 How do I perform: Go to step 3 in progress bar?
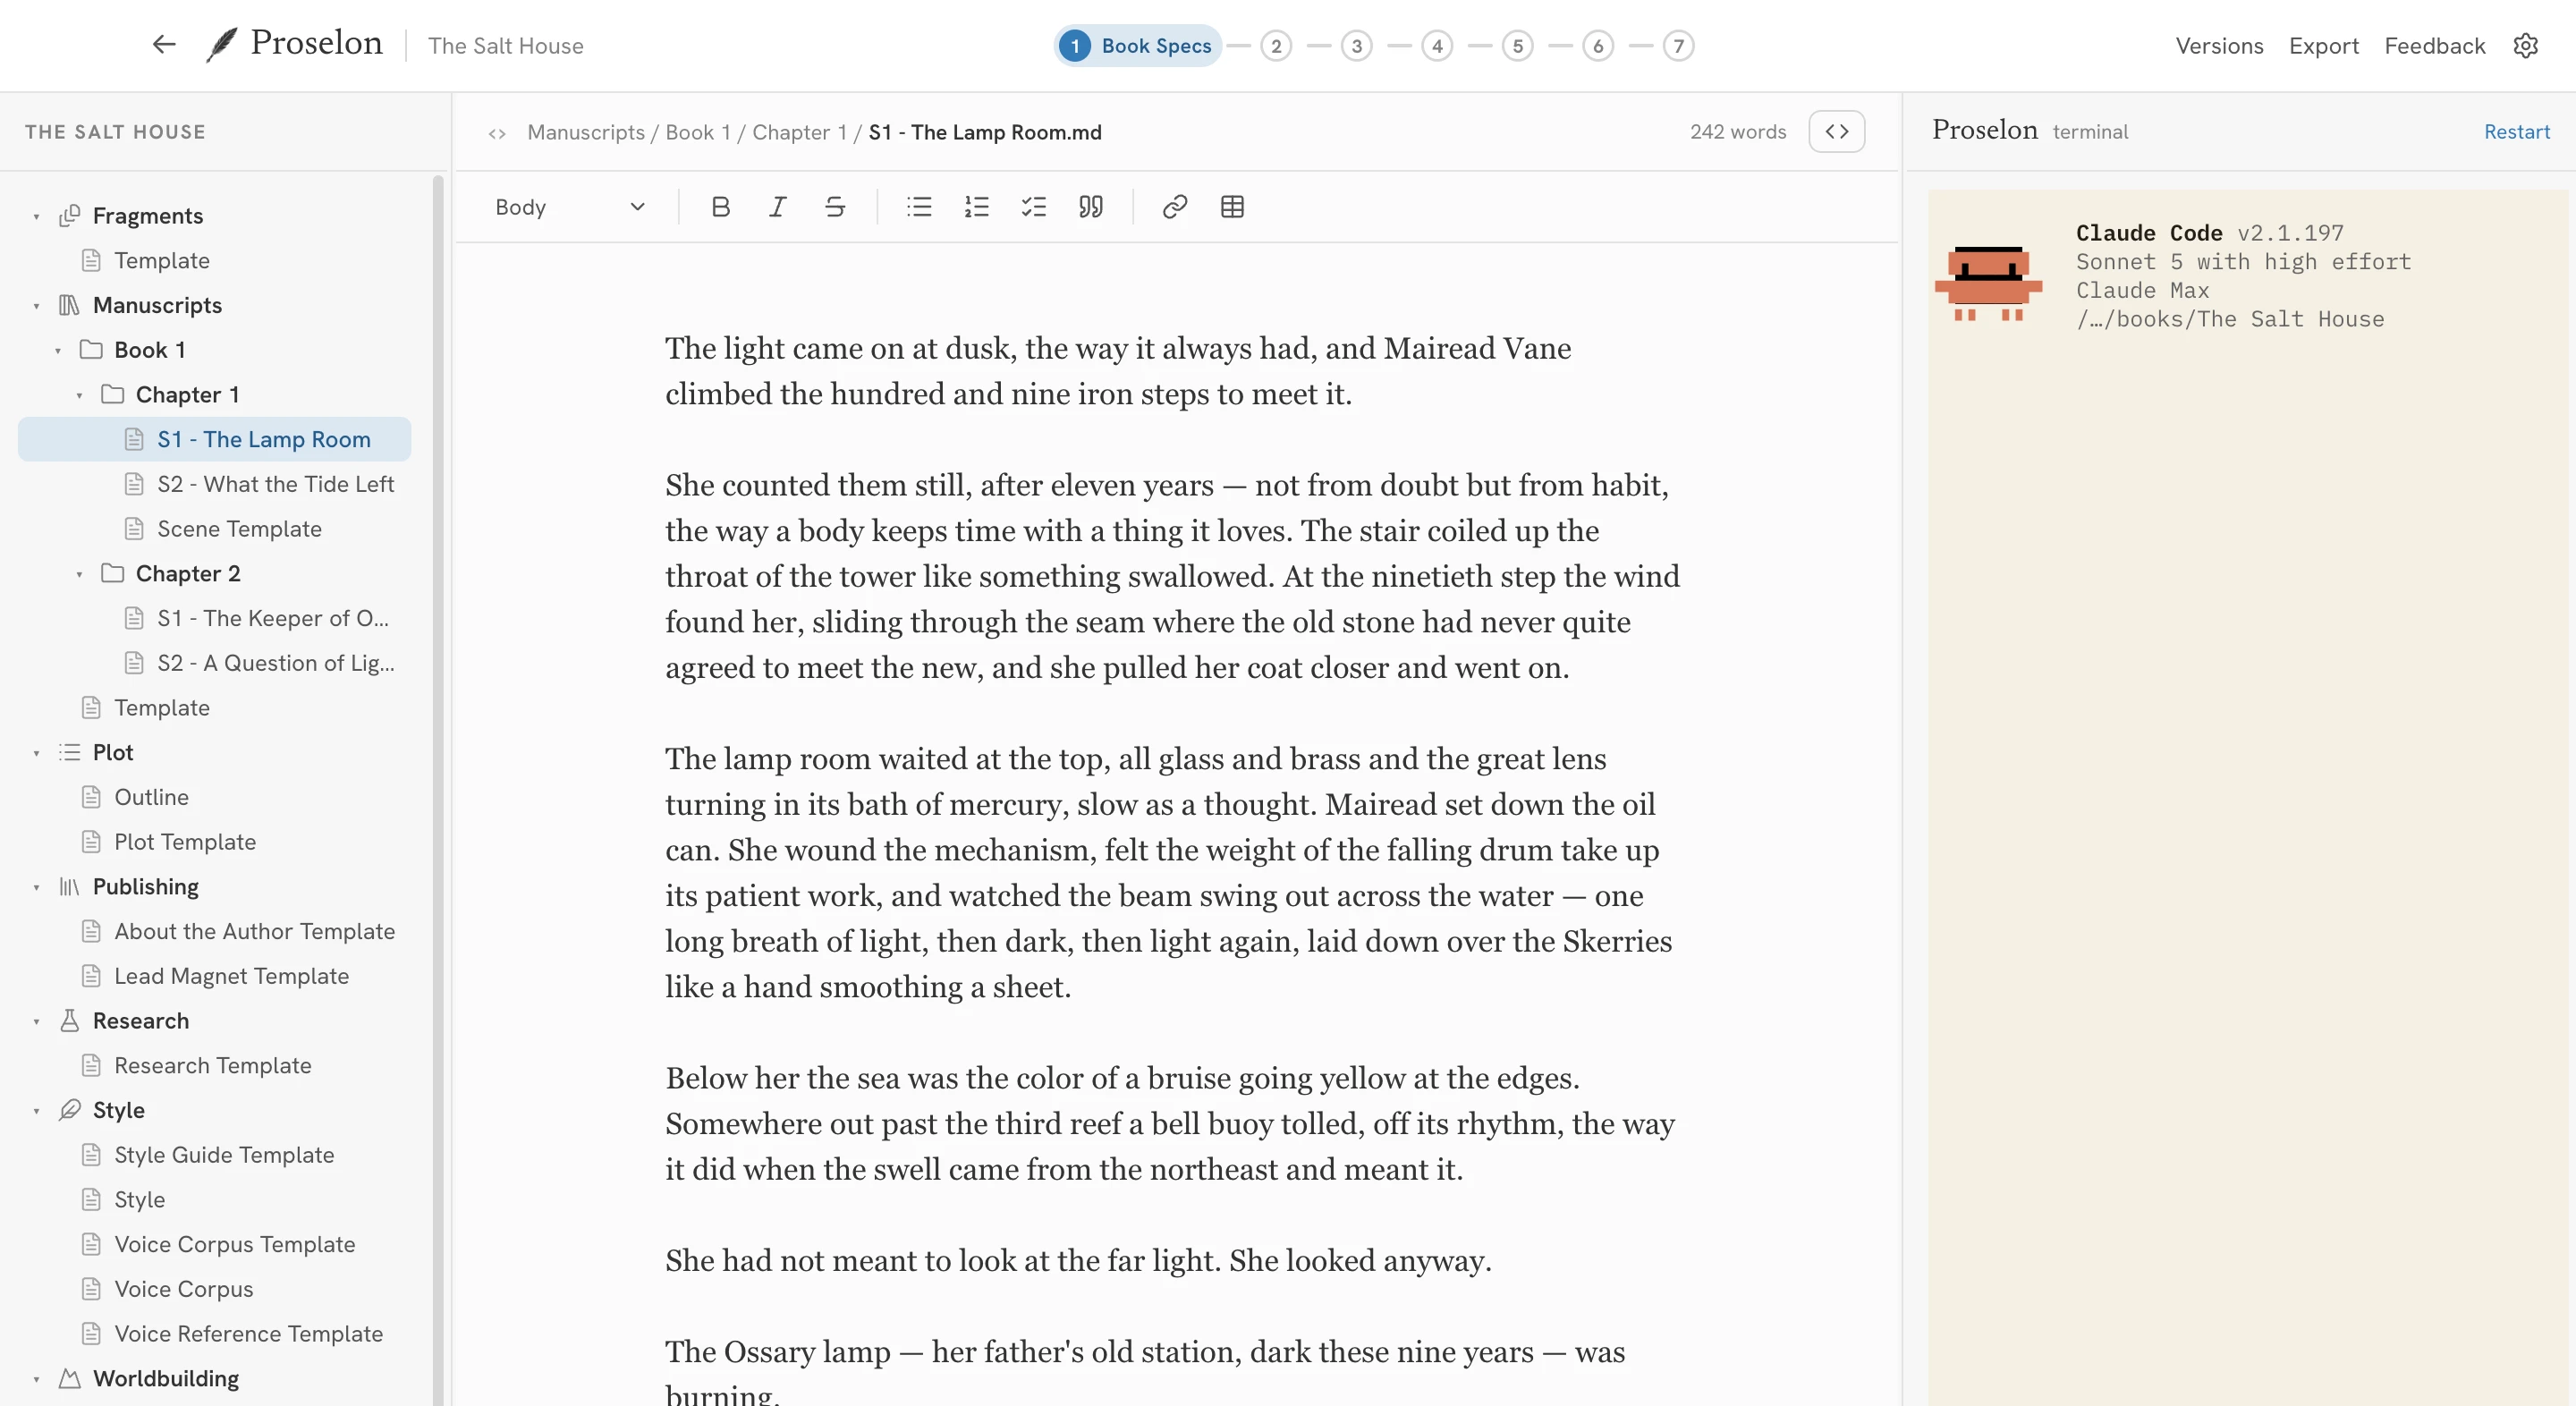click(x=1357, y=46)
